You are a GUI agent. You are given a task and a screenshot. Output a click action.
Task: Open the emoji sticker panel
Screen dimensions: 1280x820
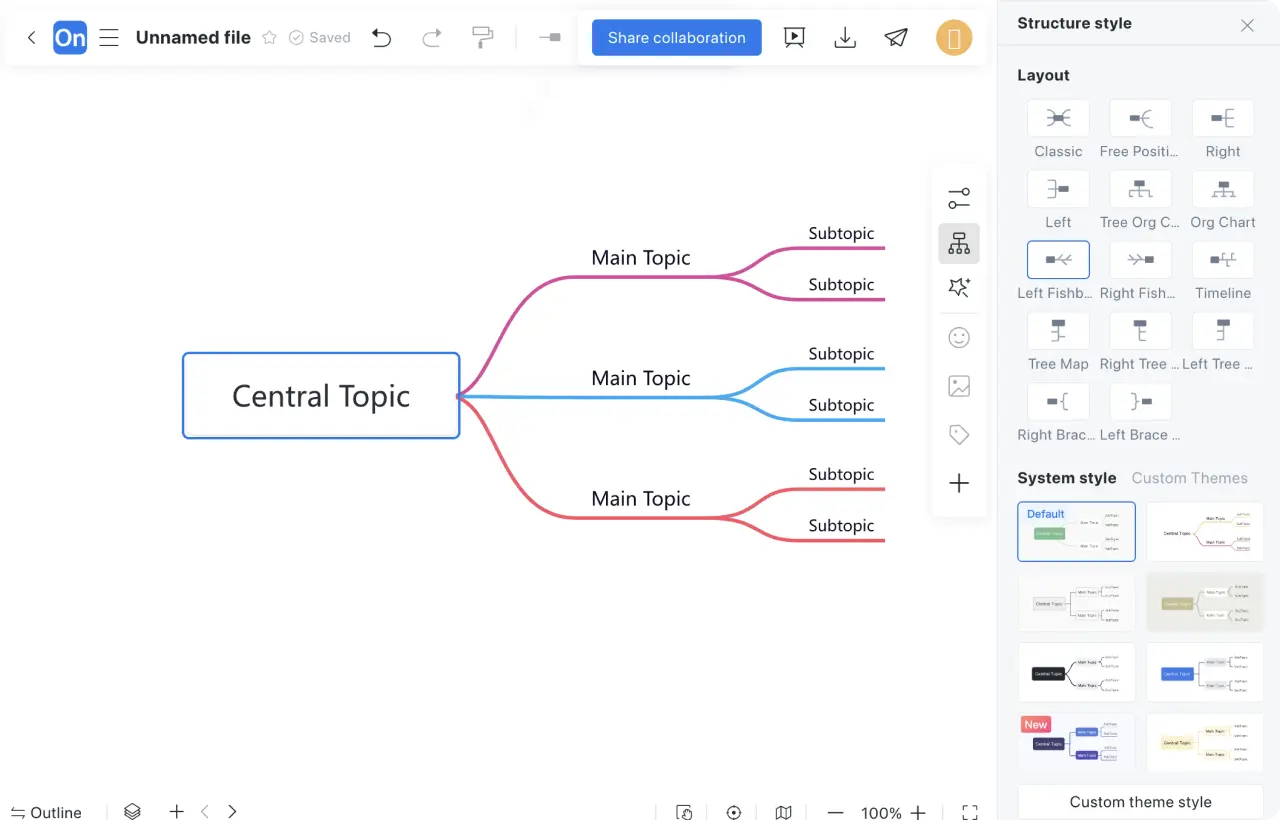958,338
